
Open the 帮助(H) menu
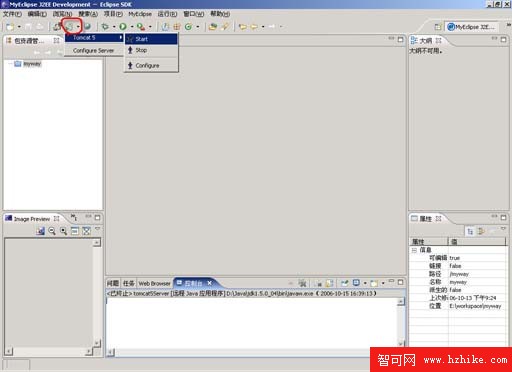point(220,14)
